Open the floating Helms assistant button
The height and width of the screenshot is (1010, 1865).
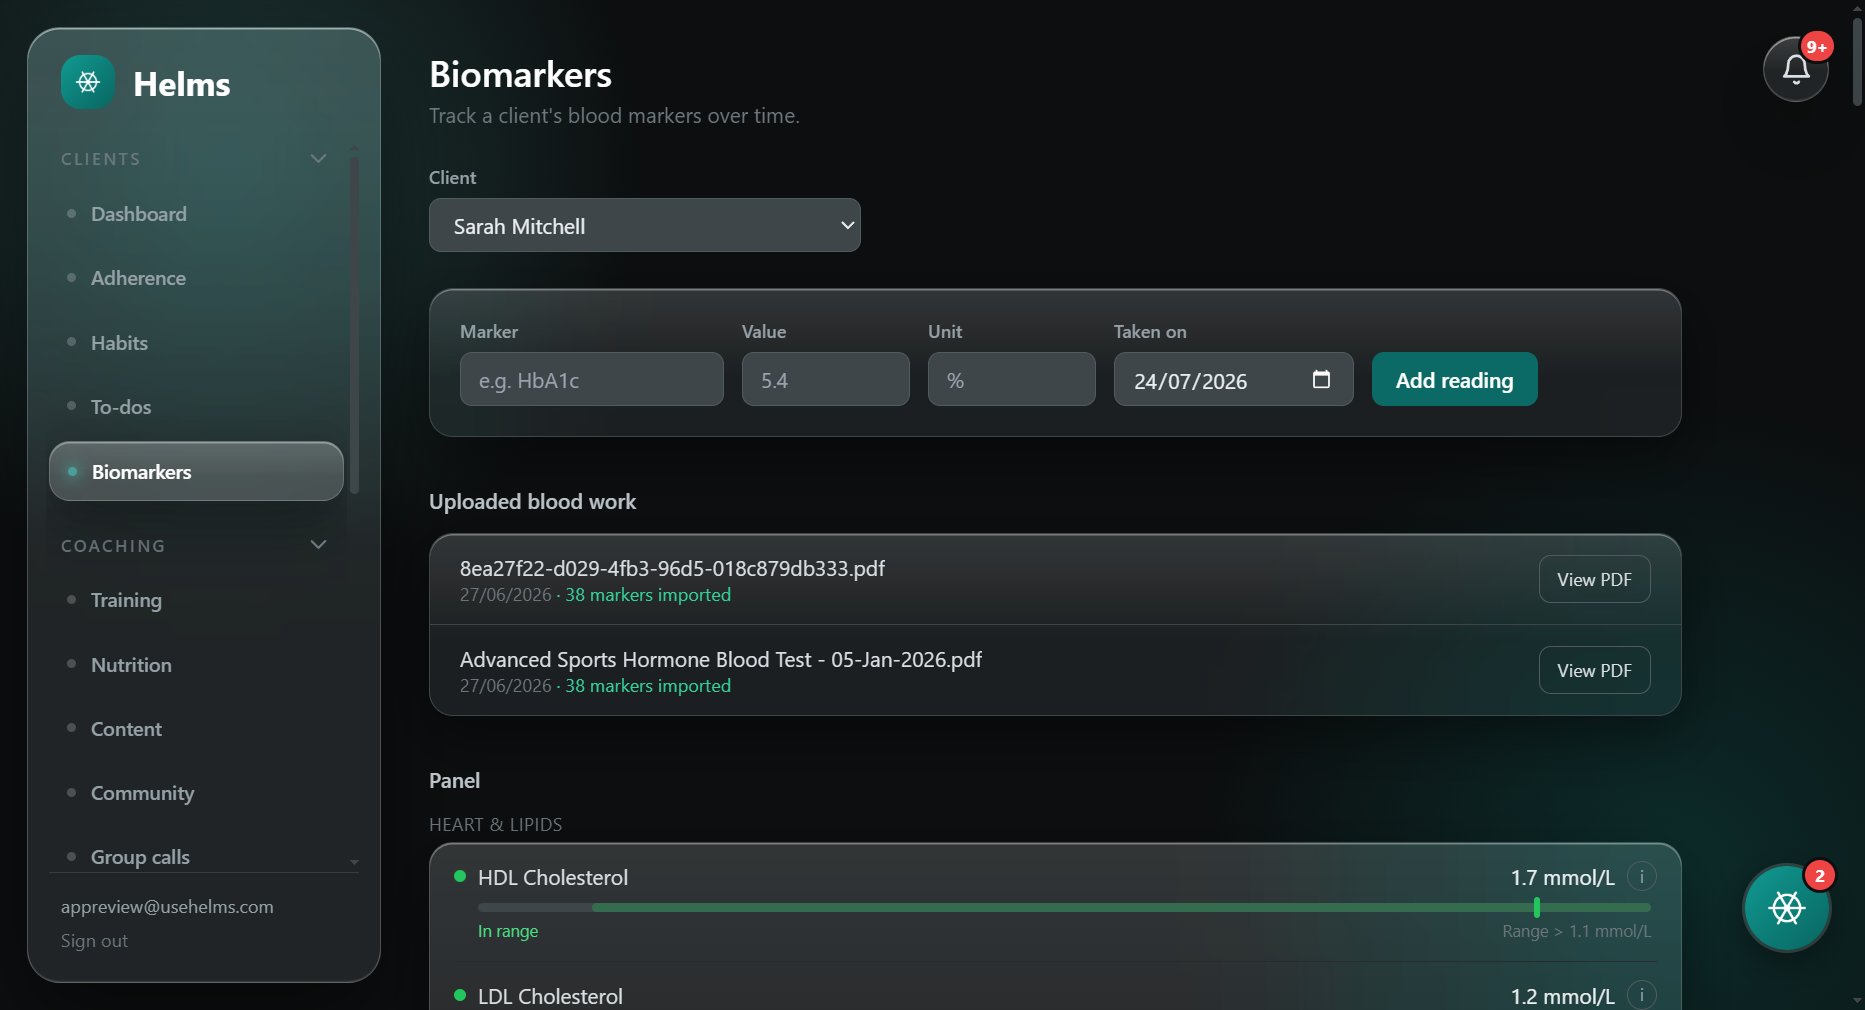click(x=1787, y=908)
